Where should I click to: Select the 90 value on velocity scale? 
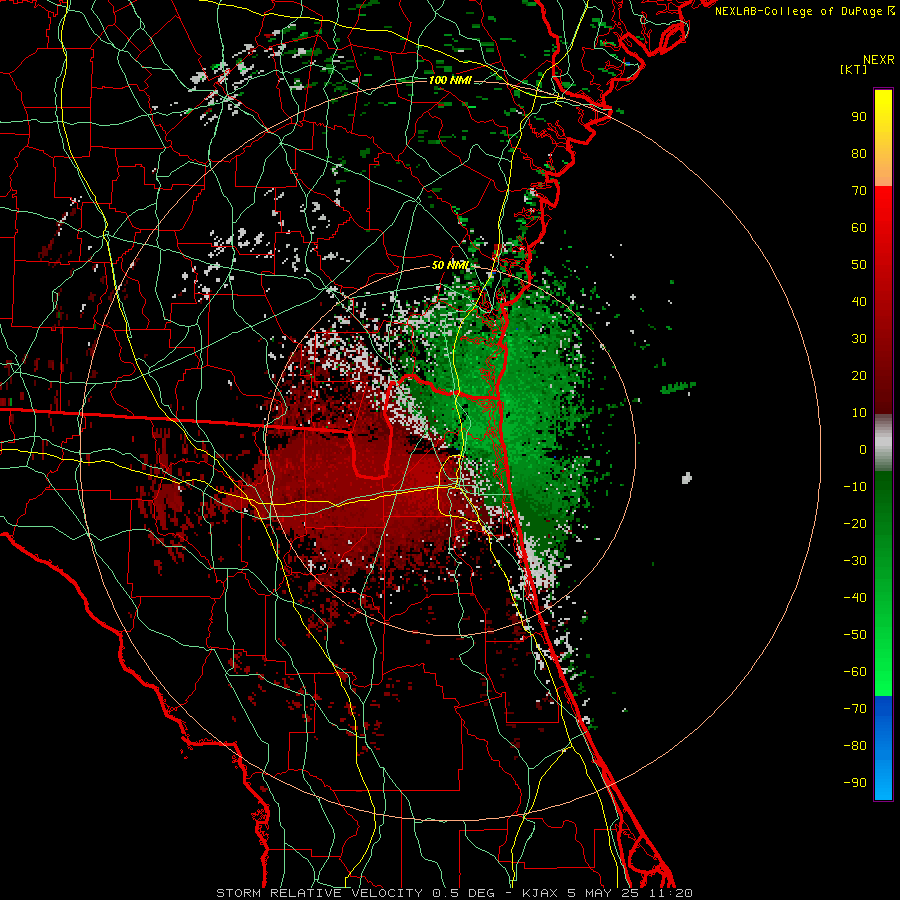pyautogui.click(x=859, y=117)
